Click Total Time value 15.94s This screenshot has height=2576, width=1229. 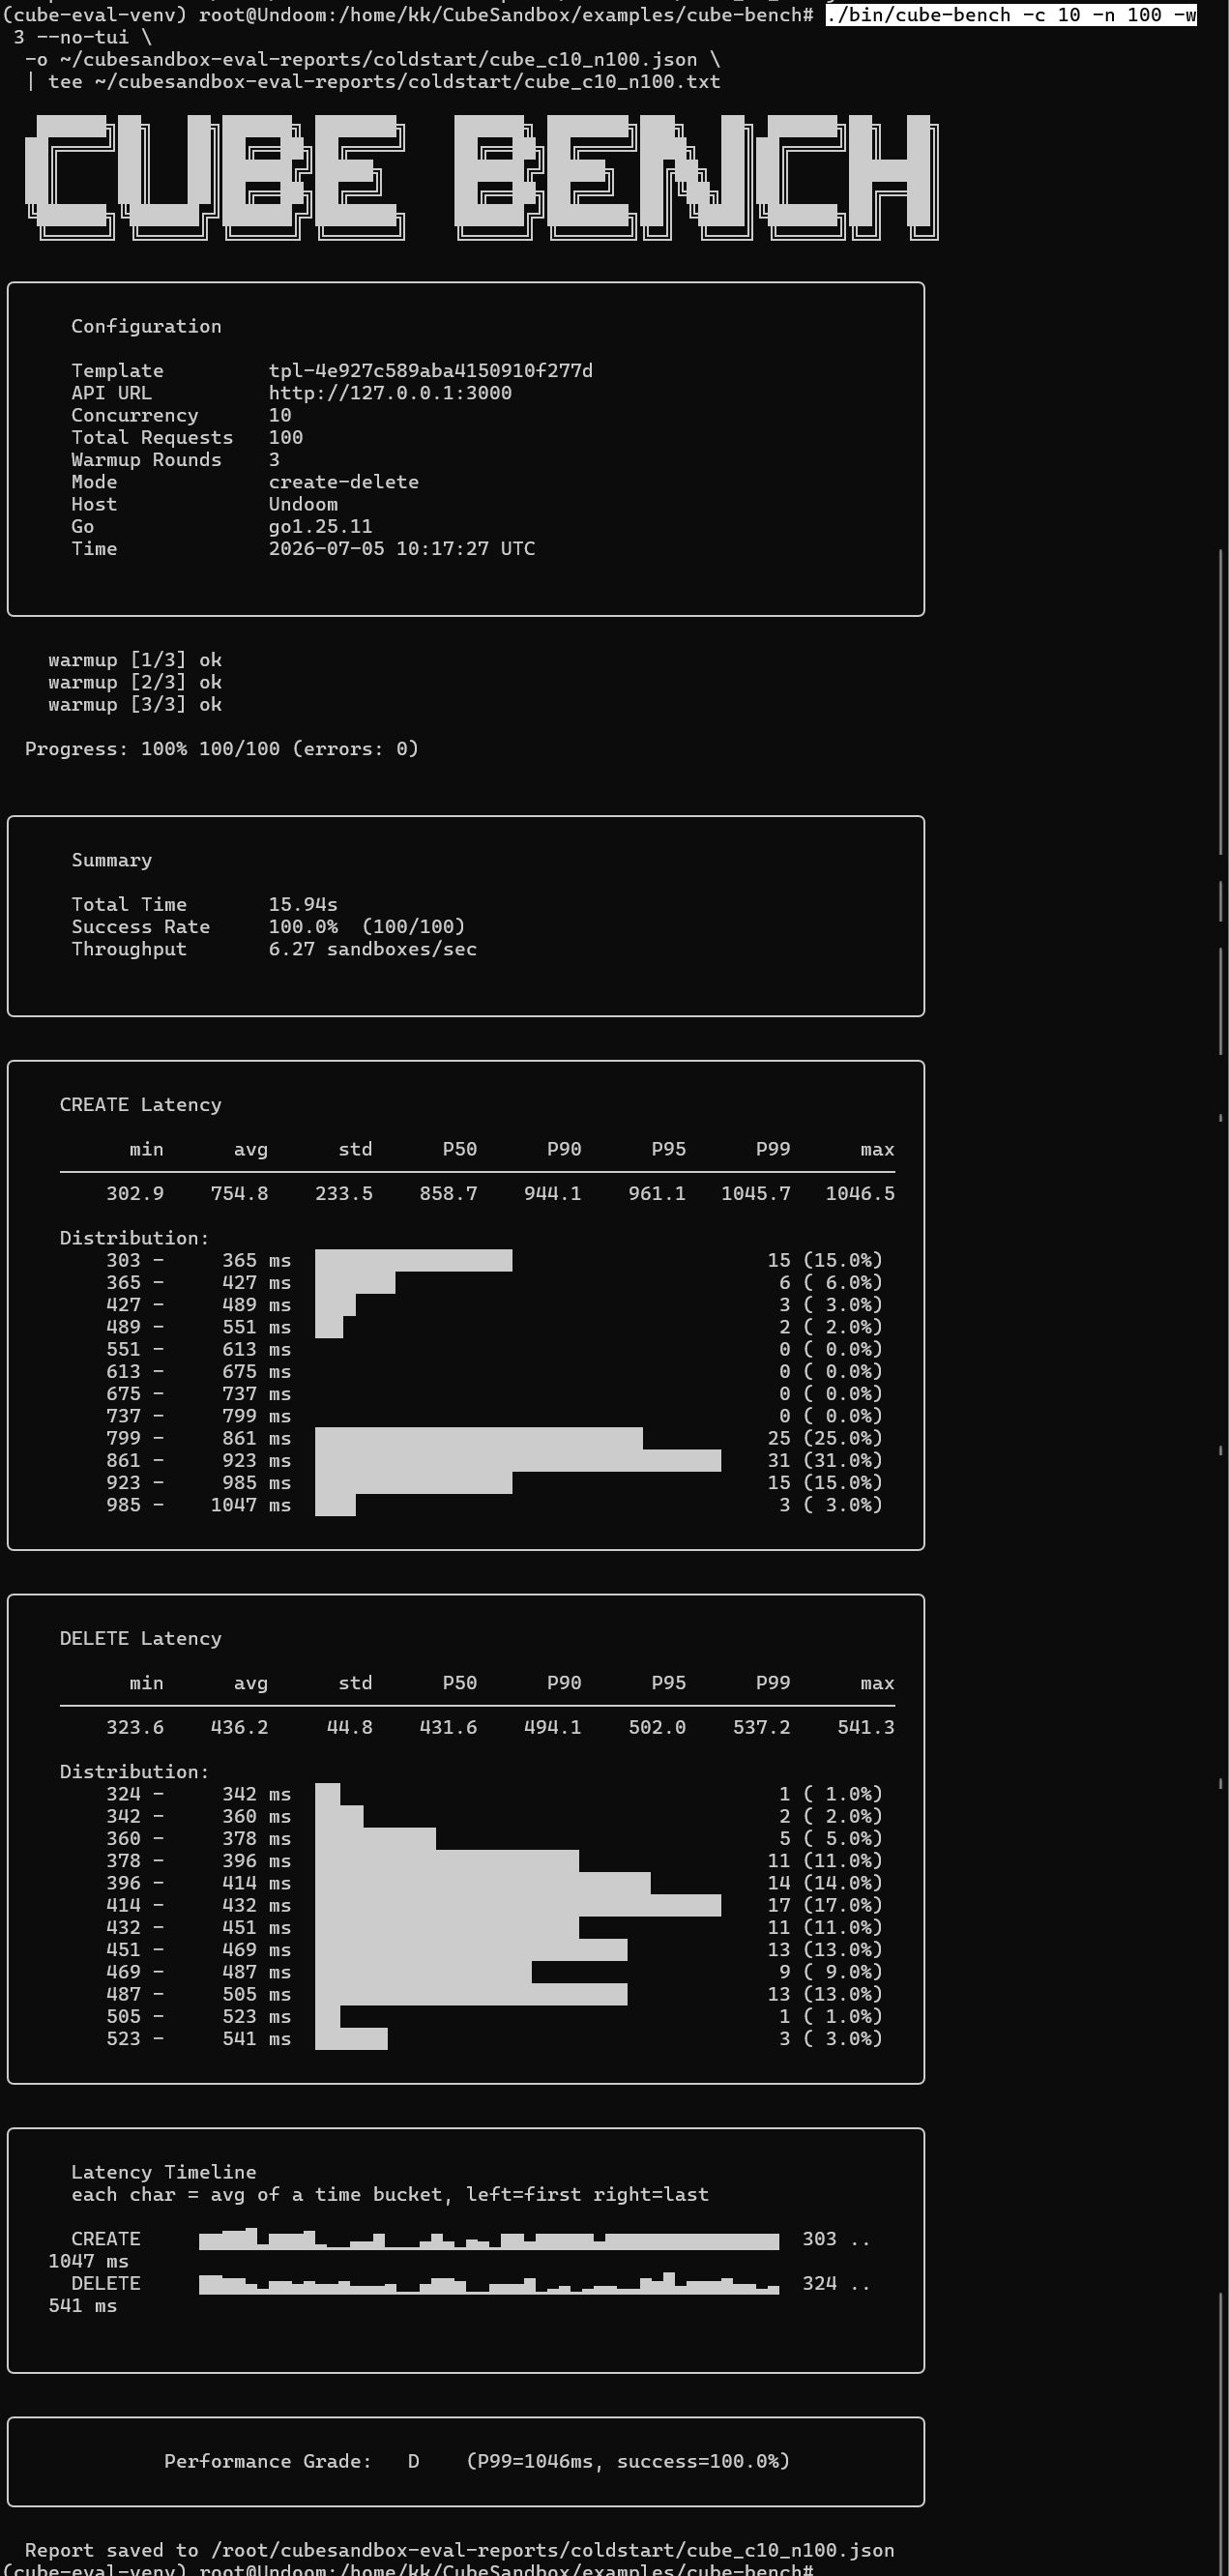[x=303, y=904]
